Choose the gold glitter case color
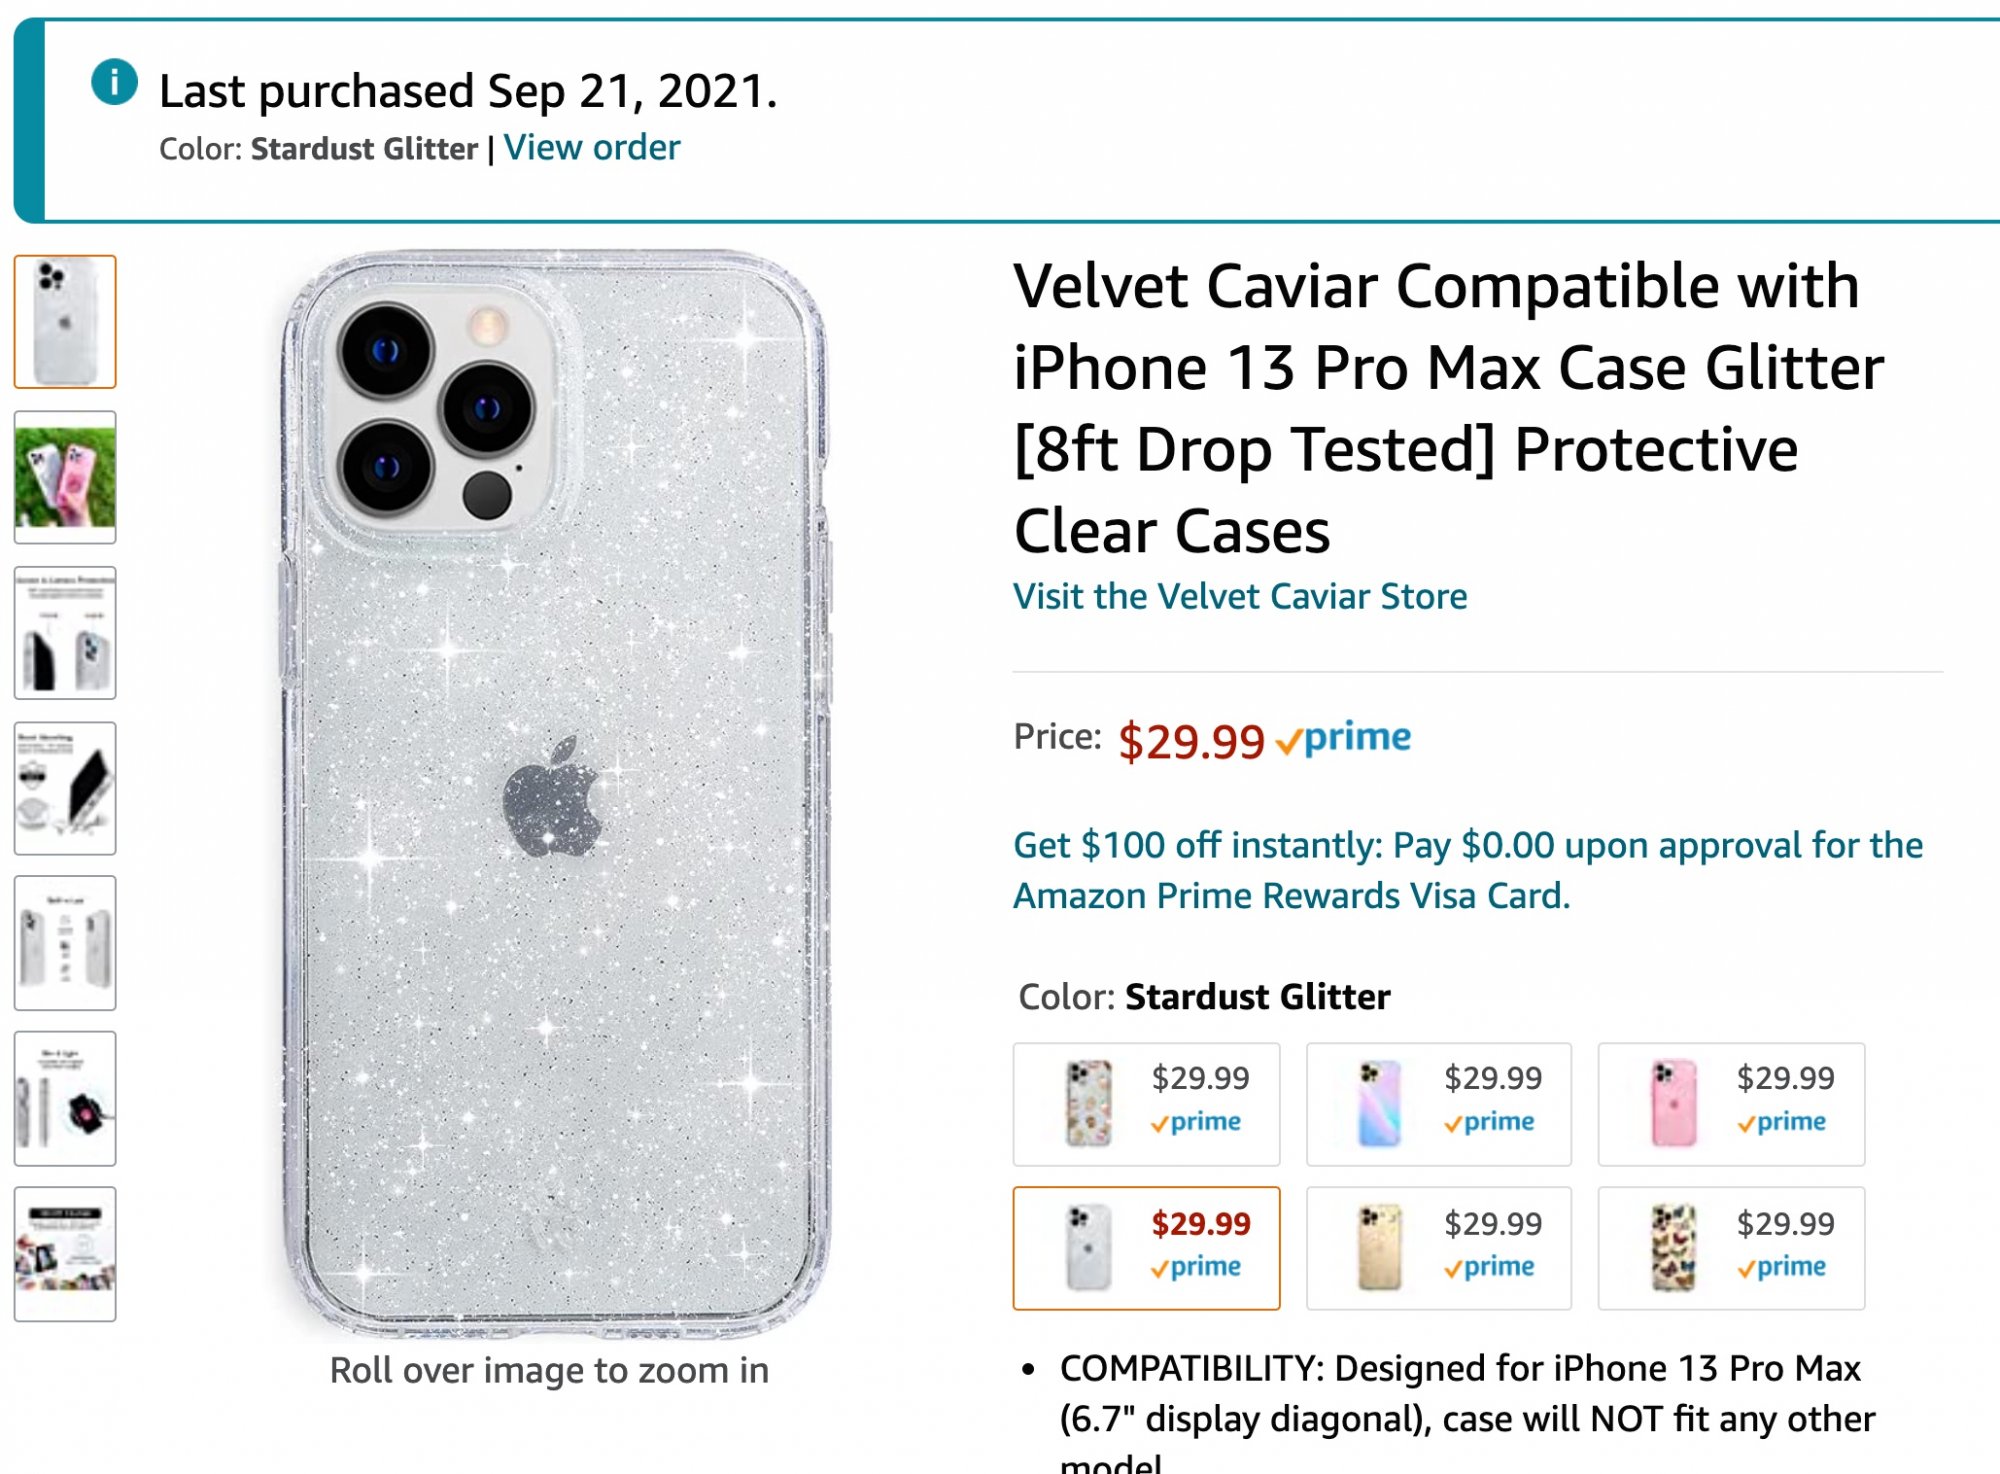Image resolution: width=2000 pixels, height=1474 pixels. (x=1438, y=1248)
